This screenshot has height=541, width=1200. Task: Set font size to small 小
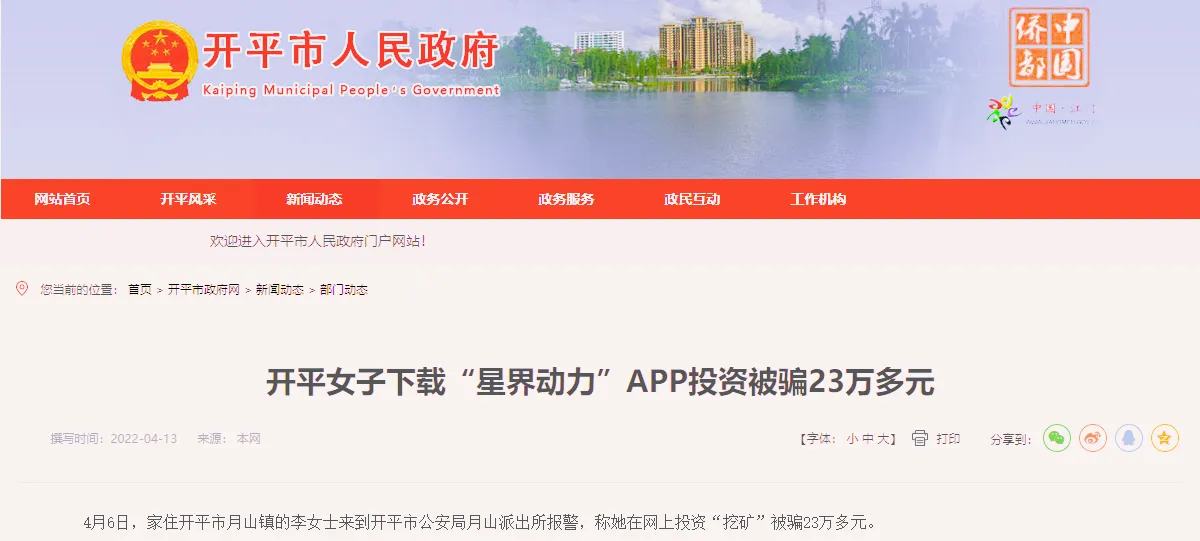click(852, 439)
